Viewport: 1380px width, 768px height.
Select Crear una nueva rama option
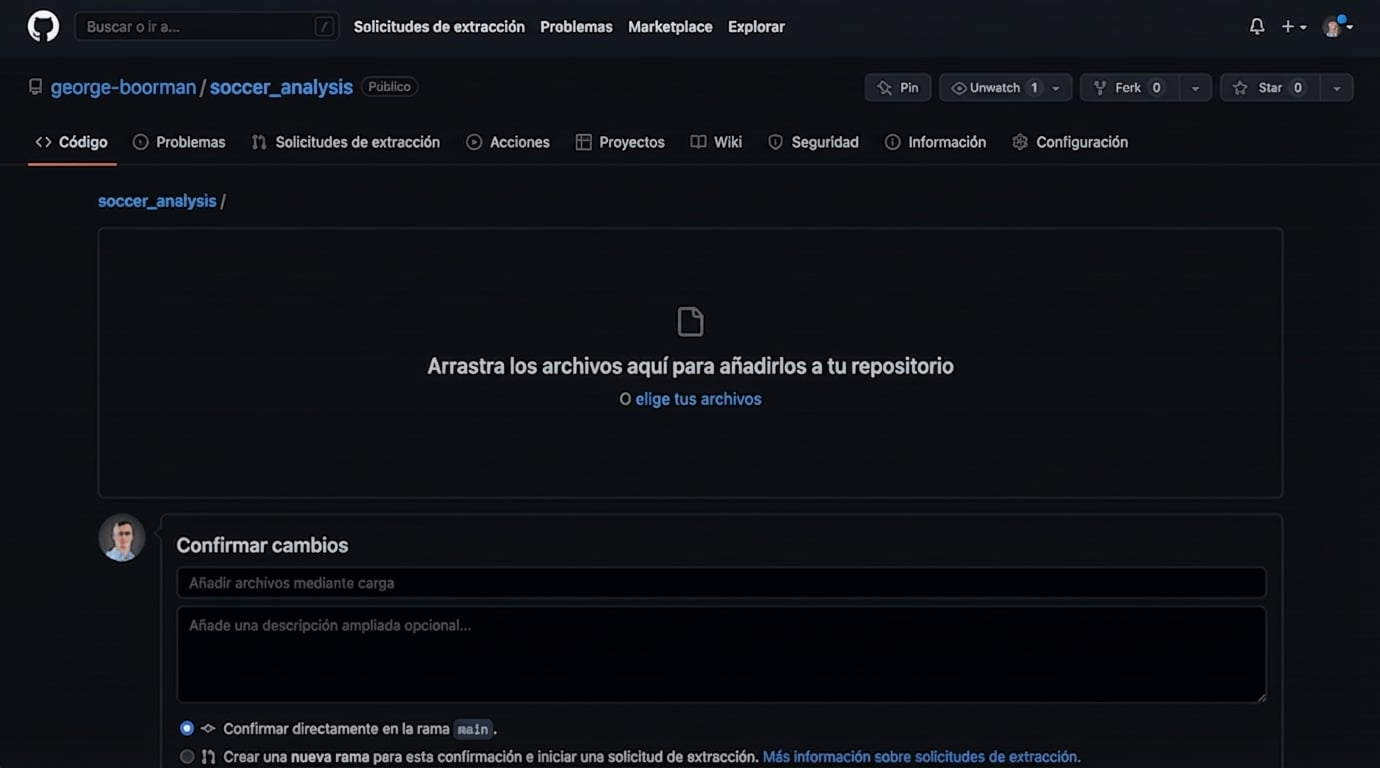[187, 757]
